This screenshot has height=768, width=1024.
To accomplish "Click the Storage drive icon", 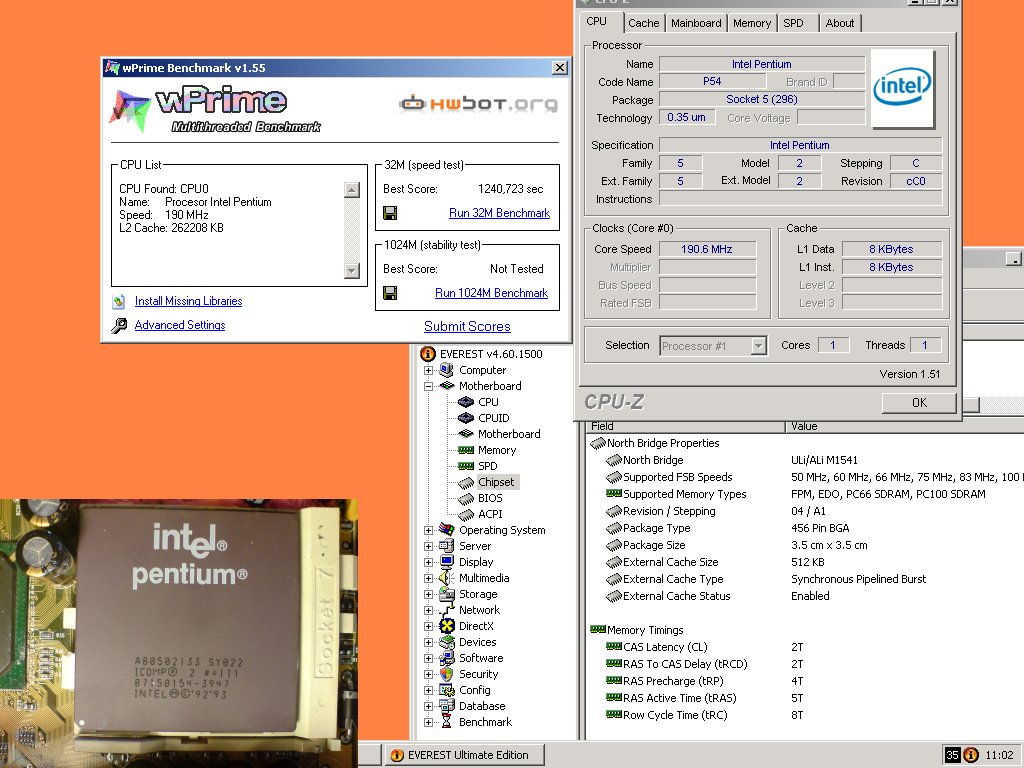I will 447,594.
